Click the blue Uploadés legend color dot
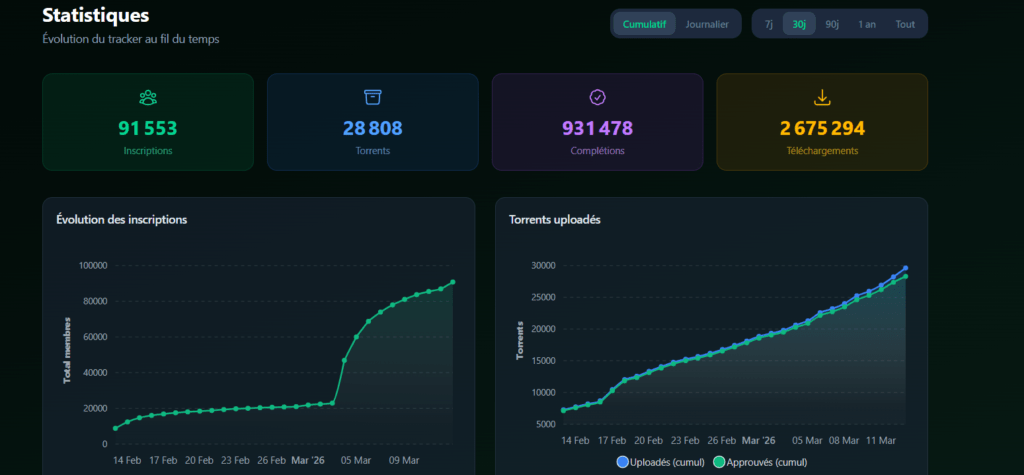The height and width of the screenshot is (475, 1024). [623, 462]
